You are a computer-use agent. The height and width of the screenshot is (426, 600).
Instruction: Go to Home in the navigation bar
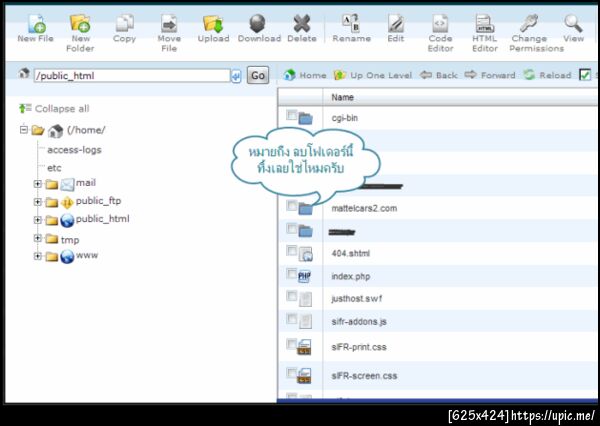pyautogui.click(x=305, y=75)
